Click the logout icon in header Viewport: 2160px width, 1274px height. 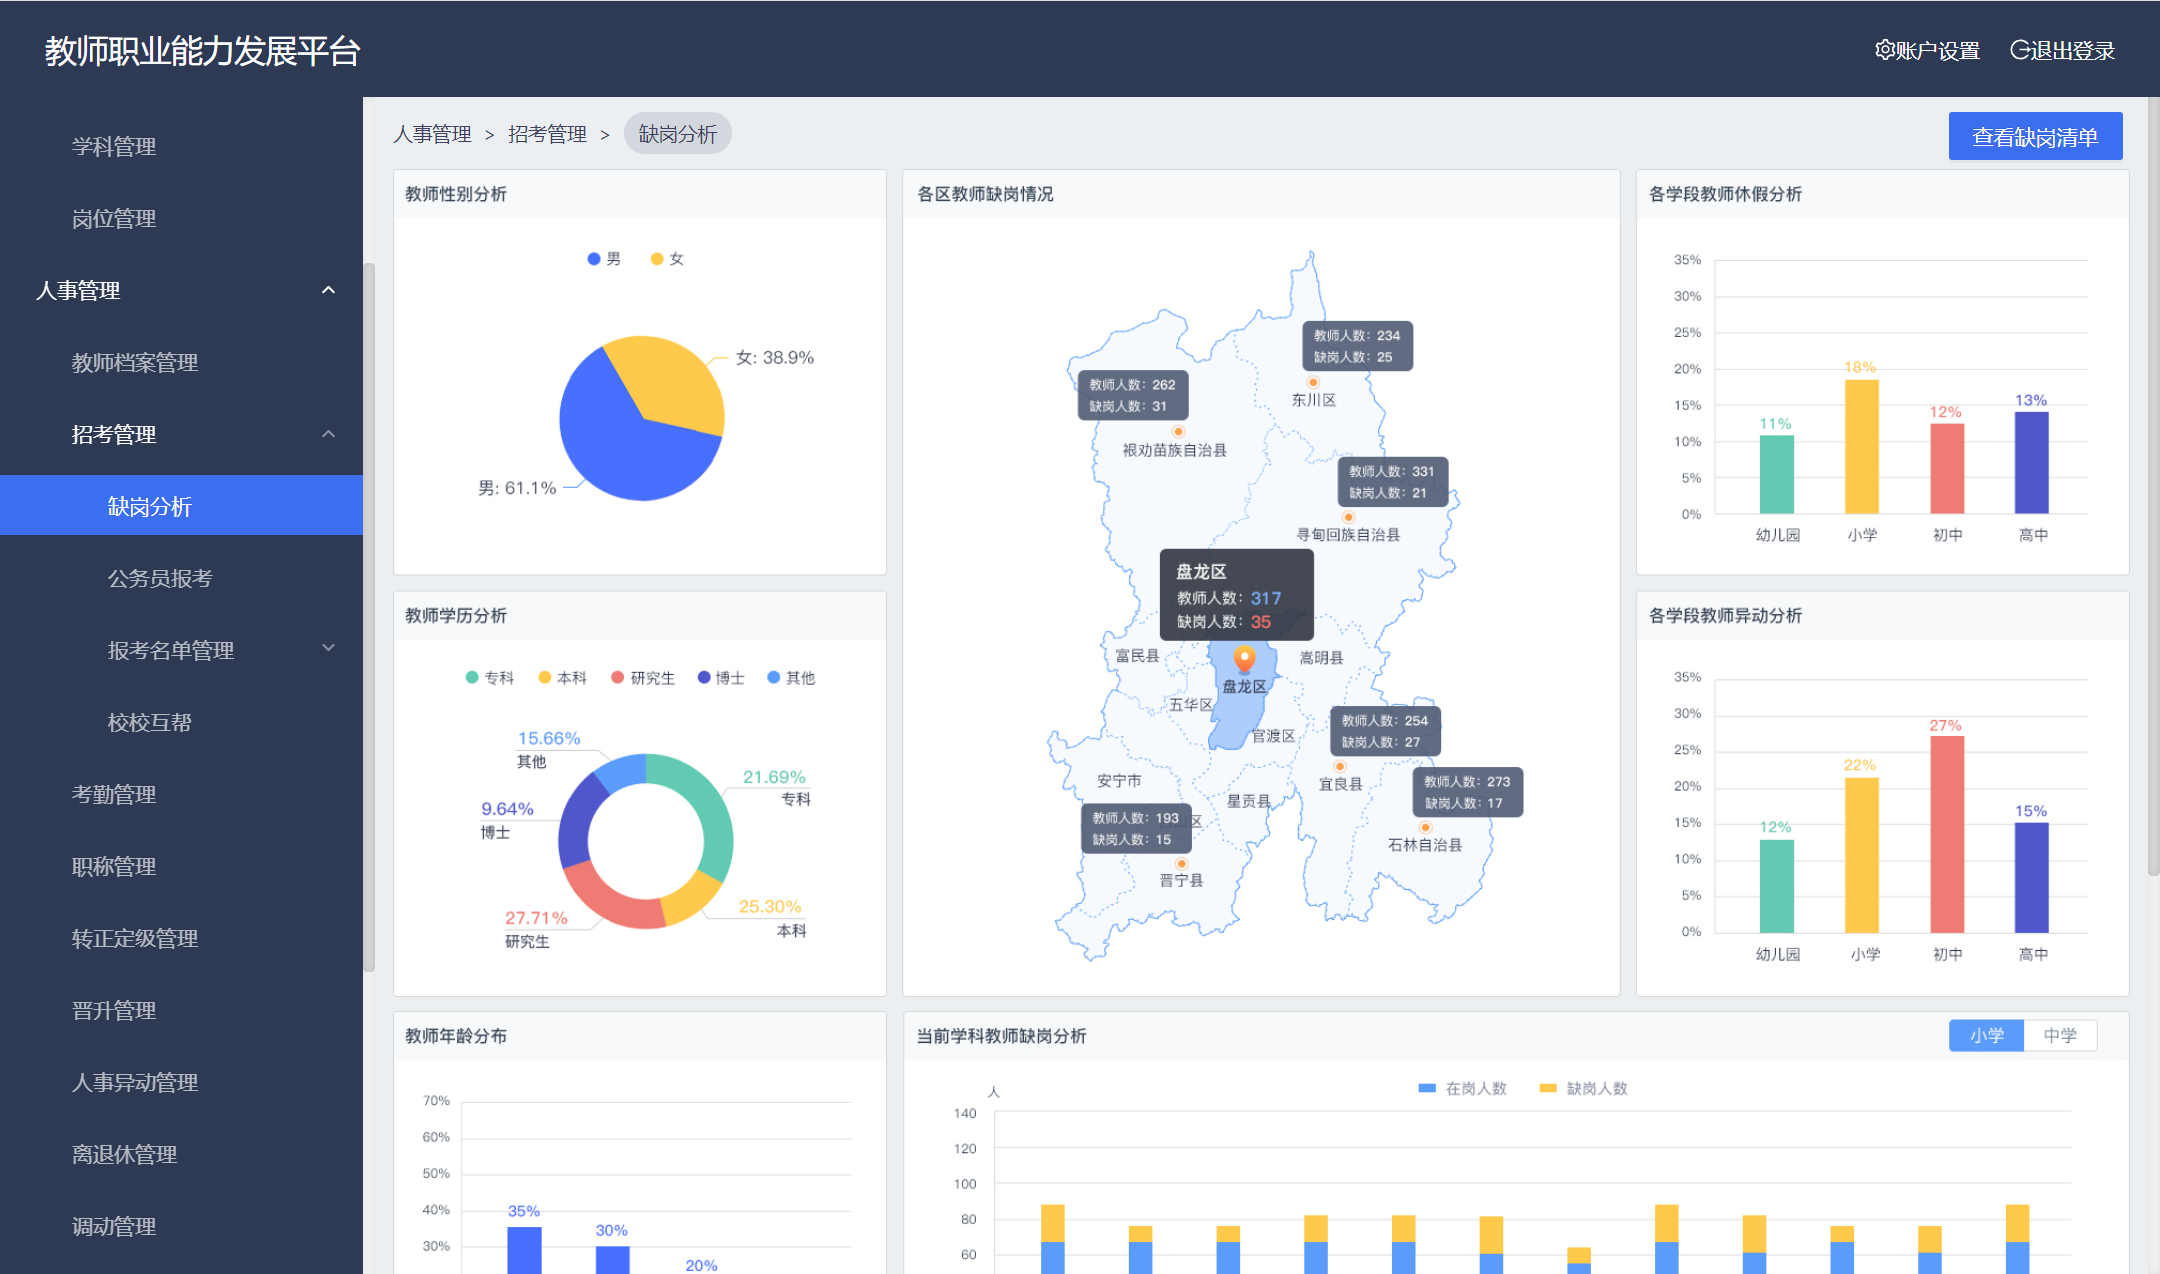[2020, 50]
